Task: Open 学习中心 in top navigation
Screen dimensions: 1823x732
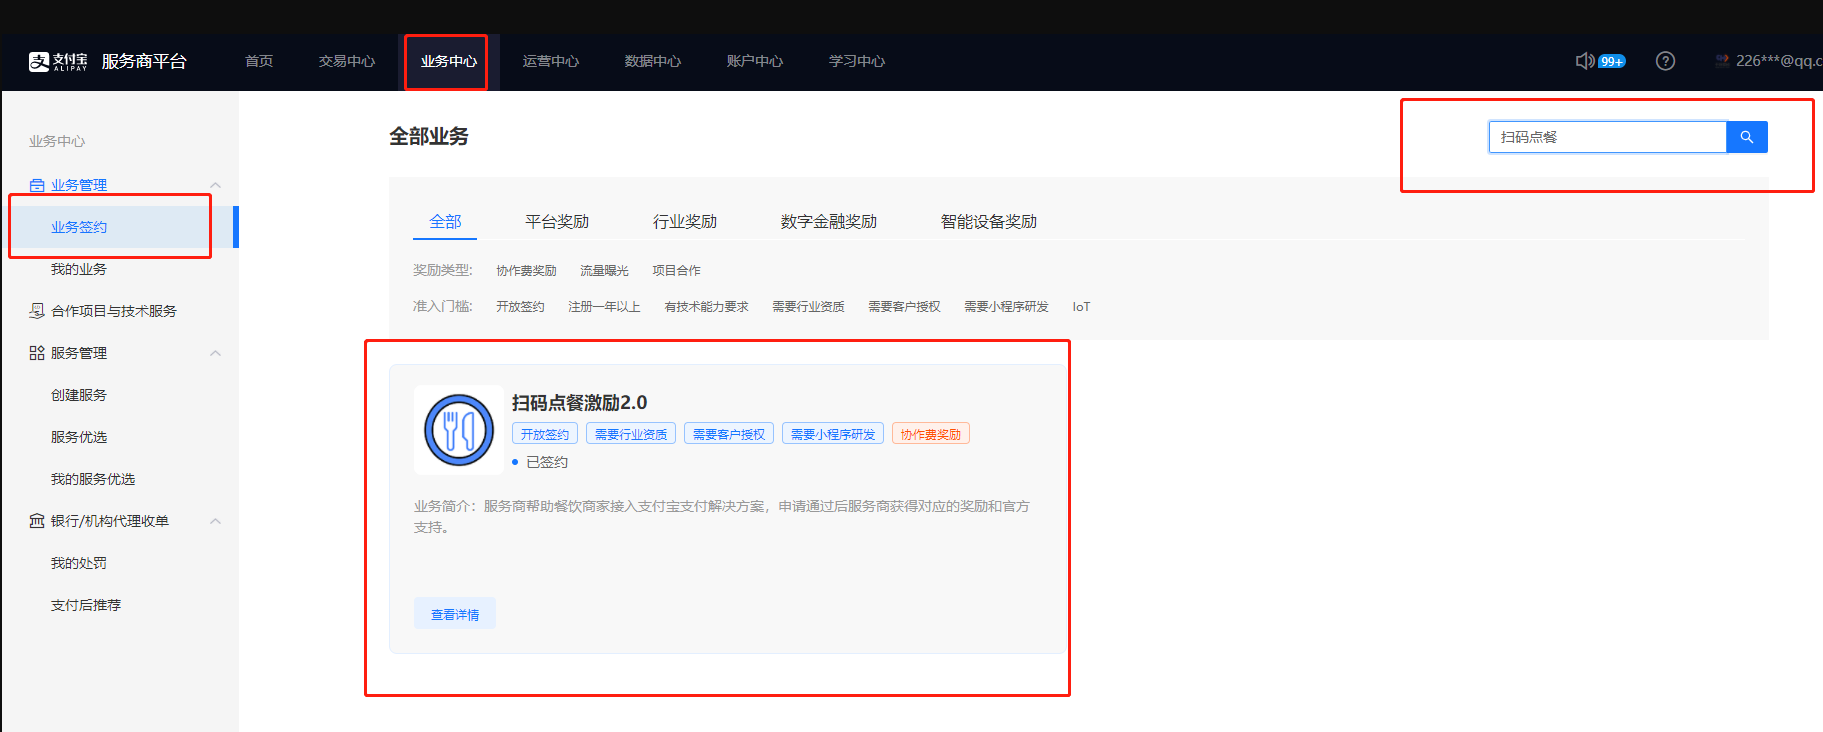Action: (857, 61)
